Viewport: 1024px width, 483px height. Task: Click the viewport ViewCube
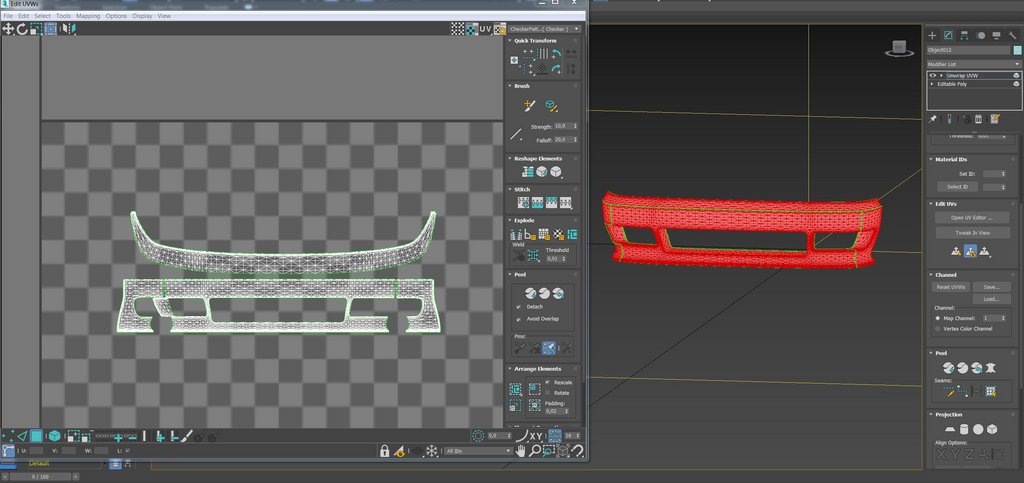(899, 48)
